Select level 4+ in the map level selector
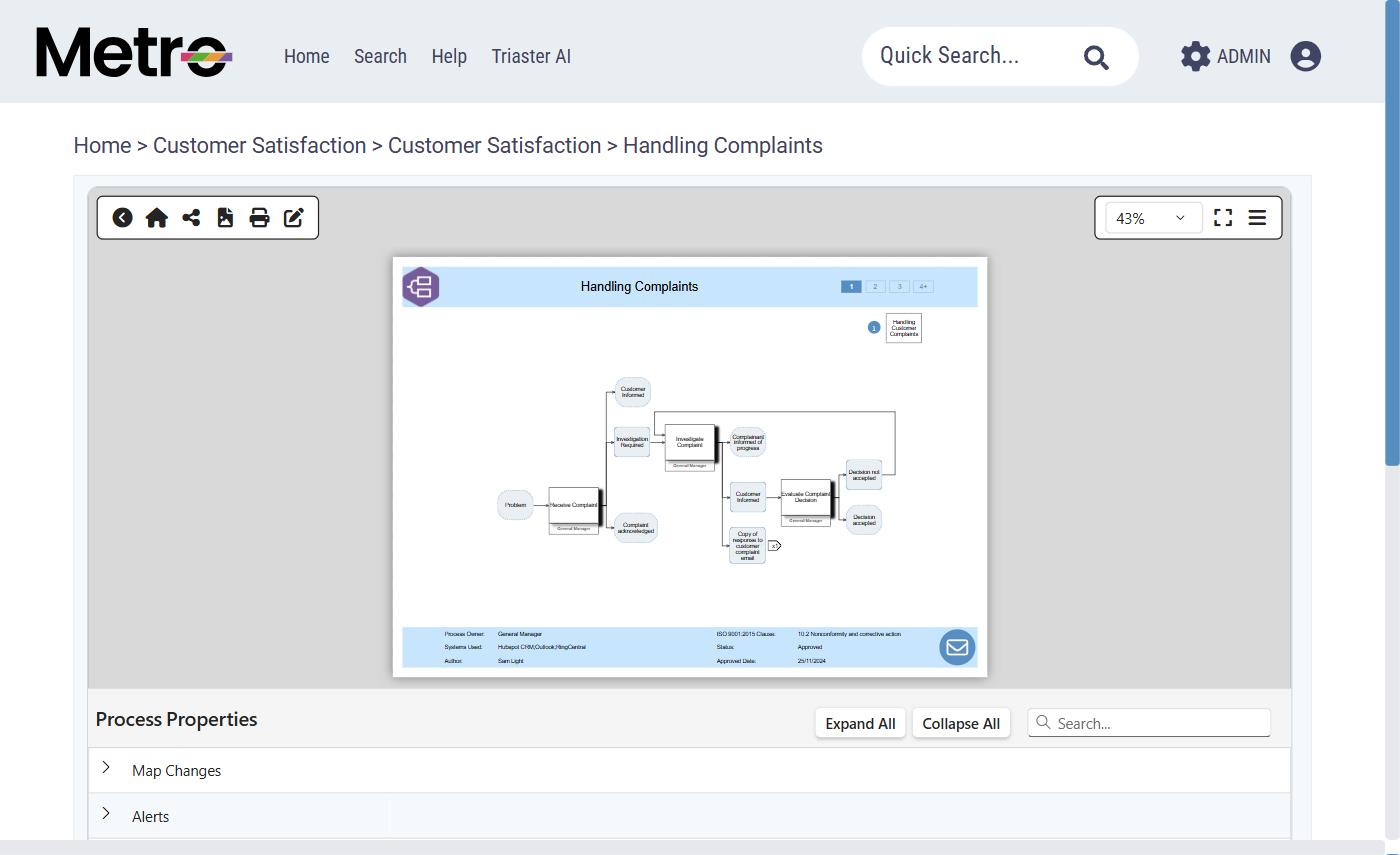 tap(923, 286)
